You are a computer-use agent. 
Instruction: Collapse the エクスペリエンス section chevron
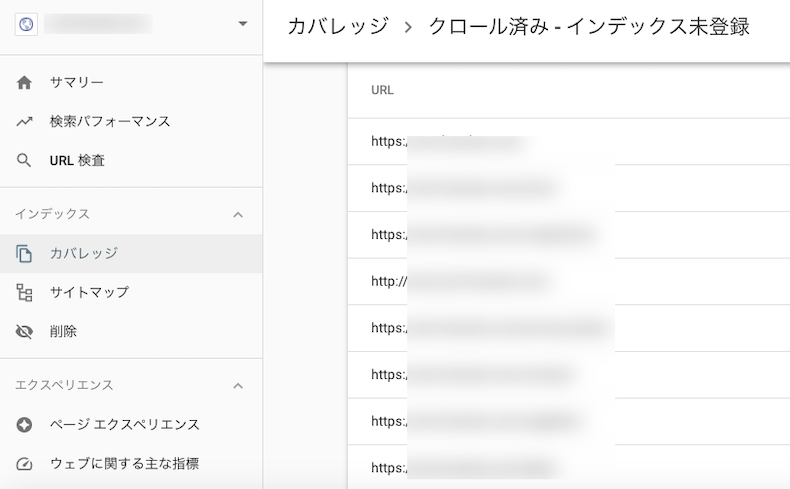[238, 386]
